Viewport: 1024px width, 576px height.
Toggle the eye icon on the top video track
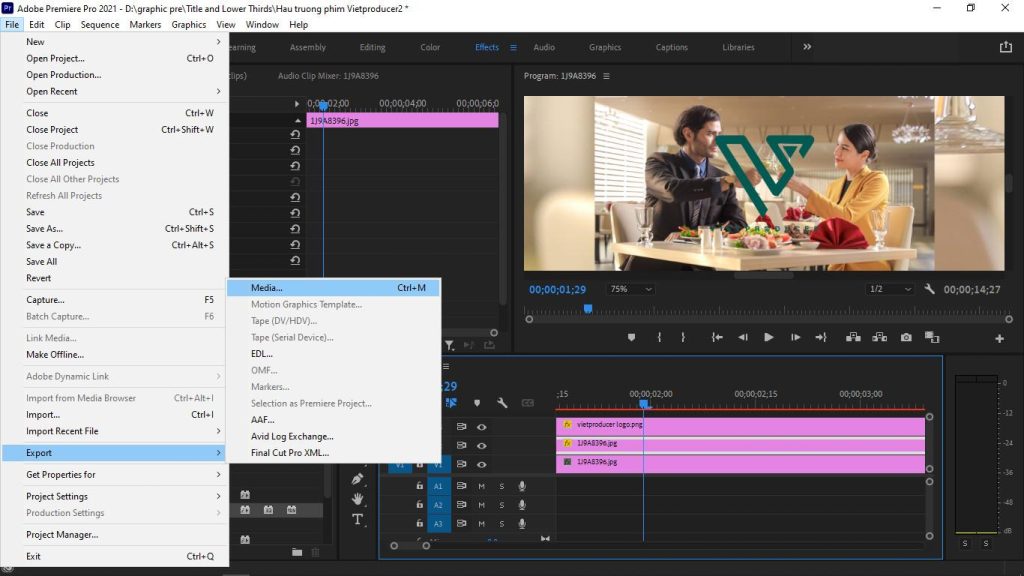482,427
